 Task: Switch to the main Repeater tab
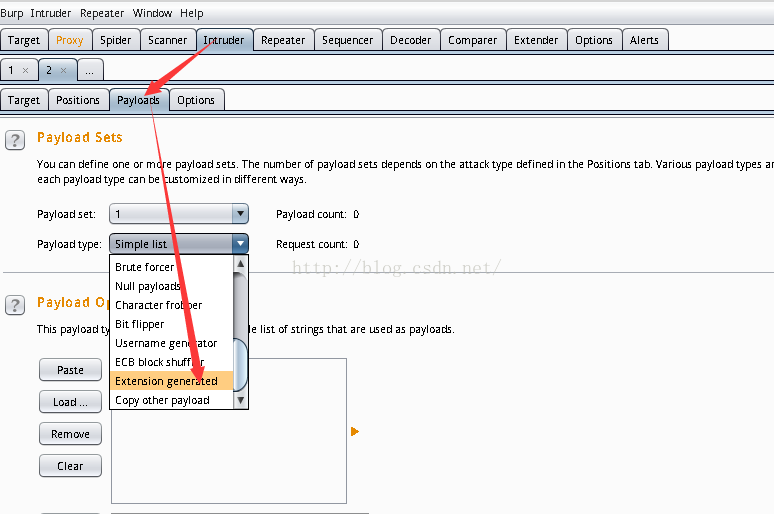click(283, 40)
